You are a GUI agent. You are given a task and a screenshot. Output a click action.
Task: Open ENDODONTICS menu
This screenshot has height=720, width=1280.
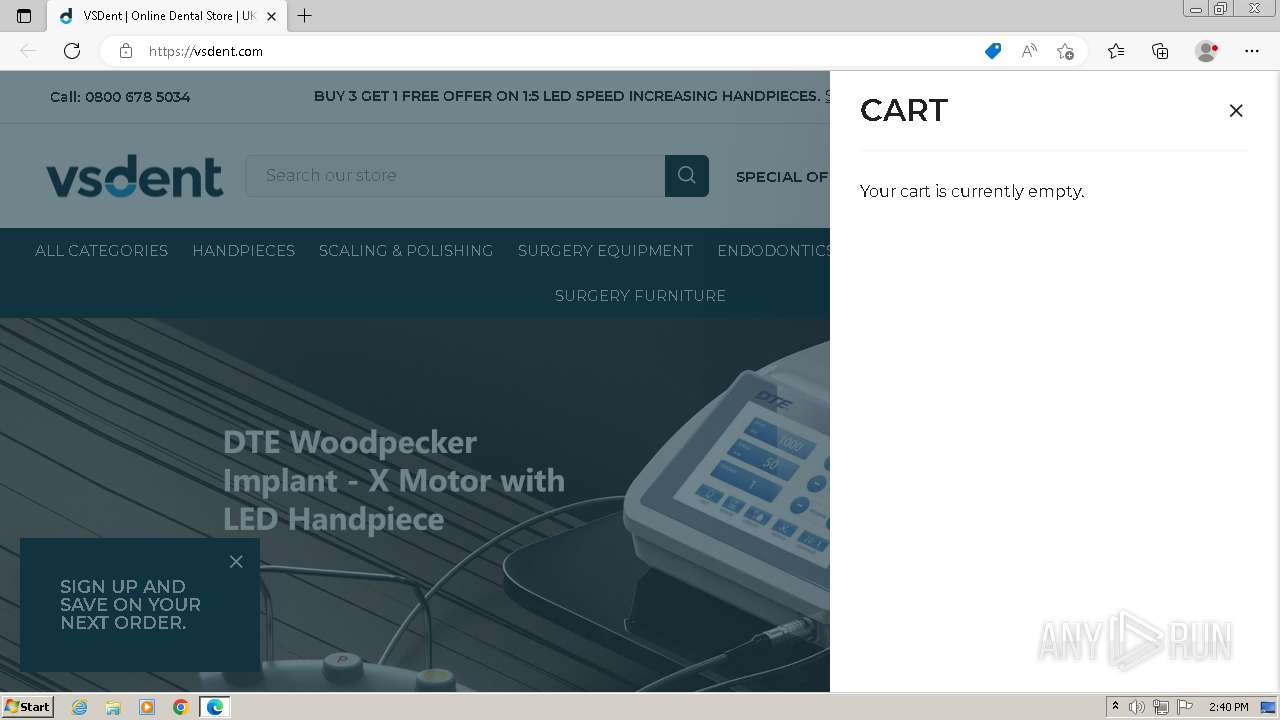pyautogui.click(x=773, y=251)
